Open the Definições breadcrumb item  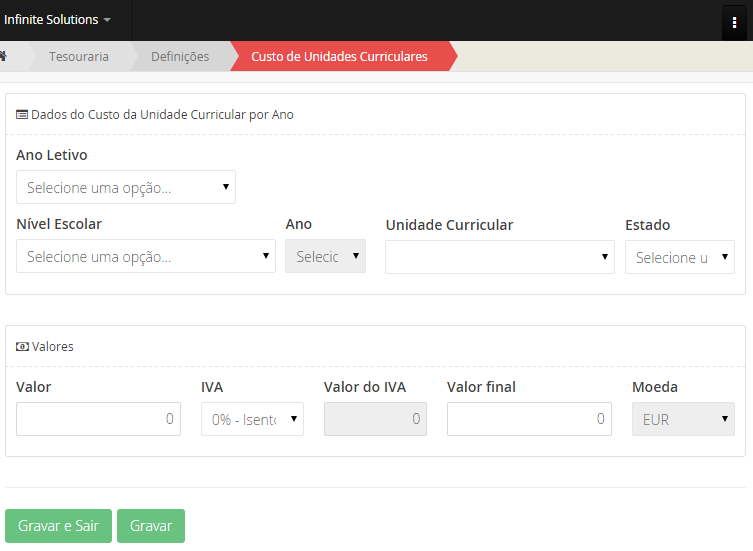[x=180, y=57]
